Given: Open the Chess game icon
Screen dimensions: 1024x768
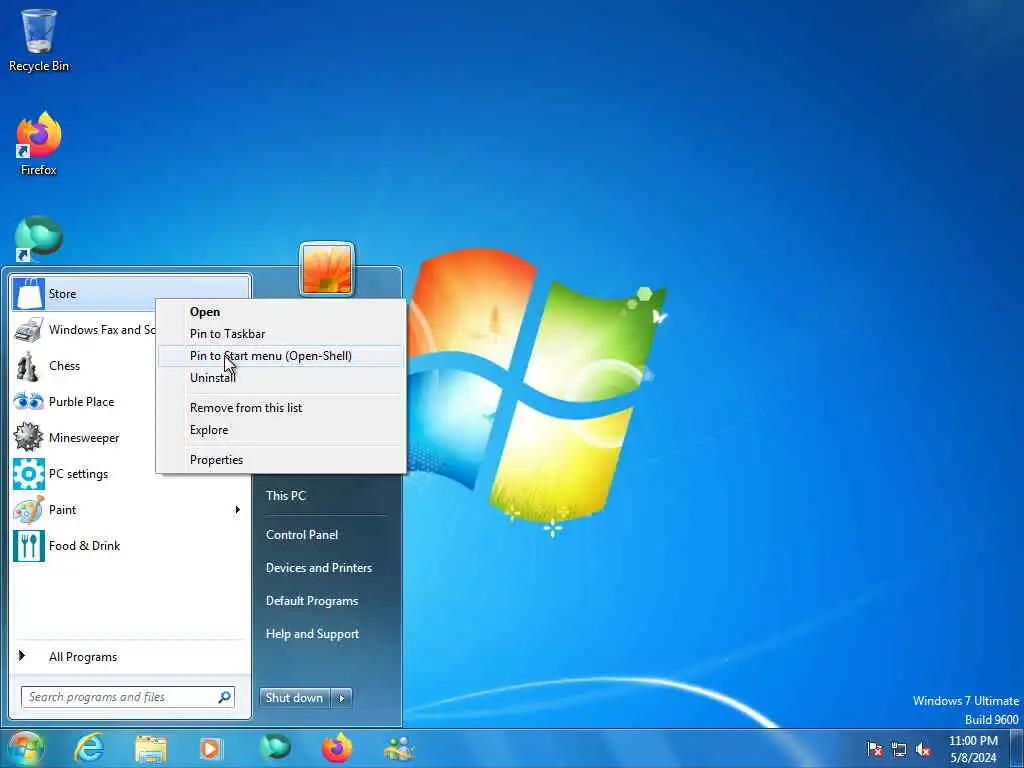Looking at the screenshot, I should [x=29, y=366].
